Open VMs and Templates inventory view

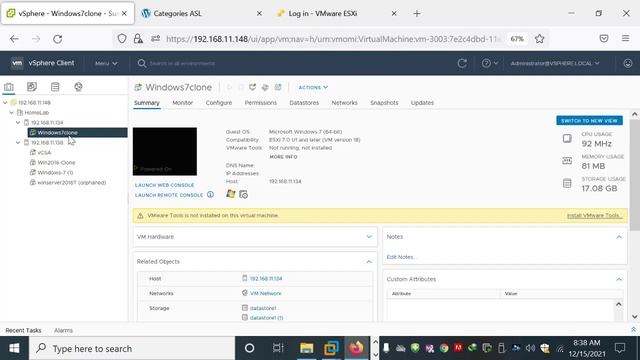pos(31,87)
